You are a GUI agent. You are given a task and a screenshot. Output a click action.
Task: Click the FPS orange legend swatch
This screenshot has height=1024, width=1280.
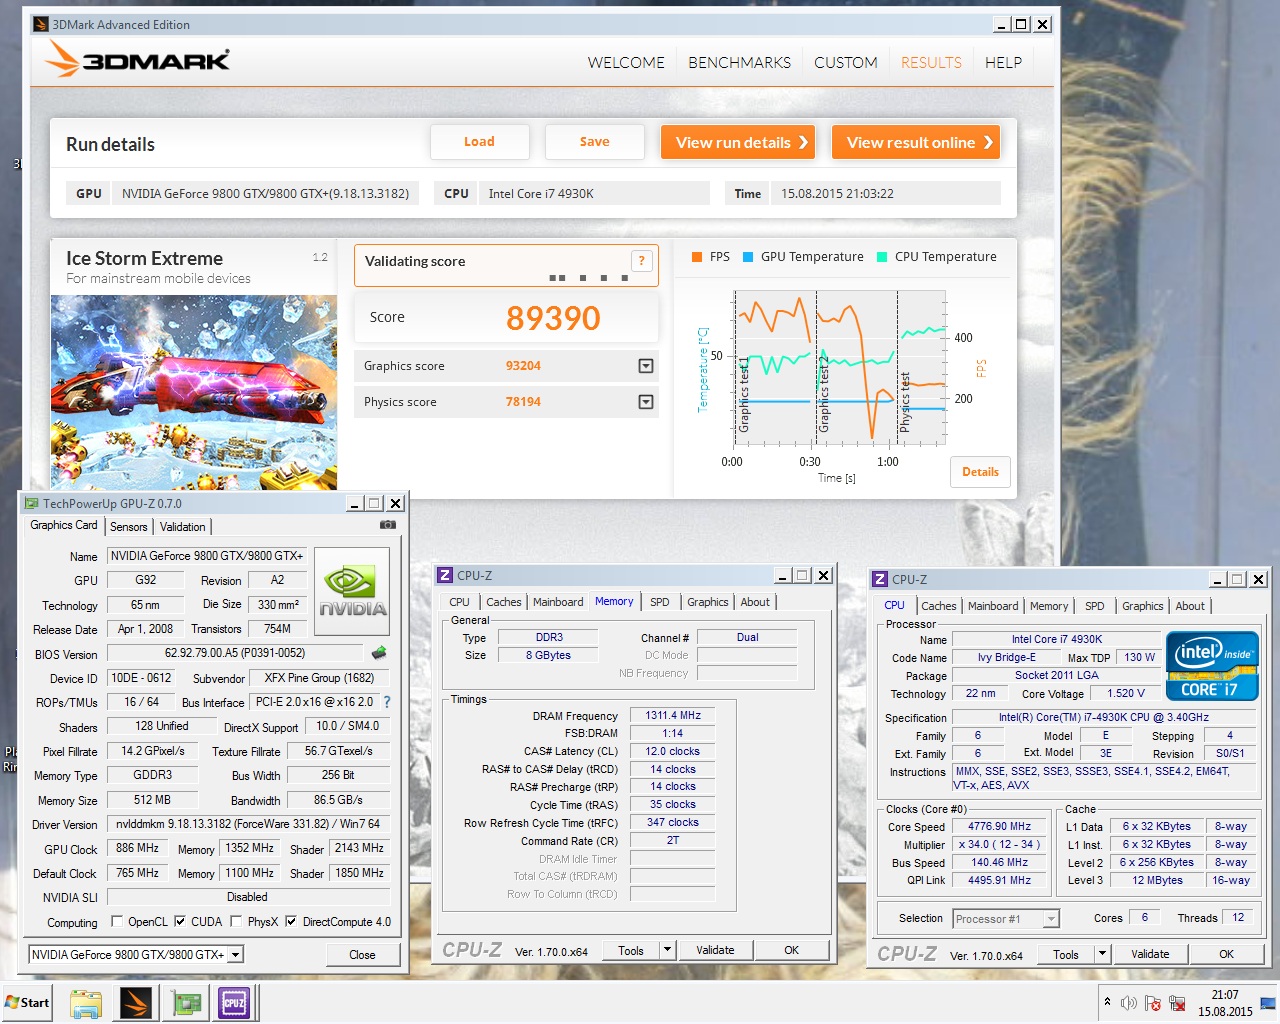tap(697, 257)
